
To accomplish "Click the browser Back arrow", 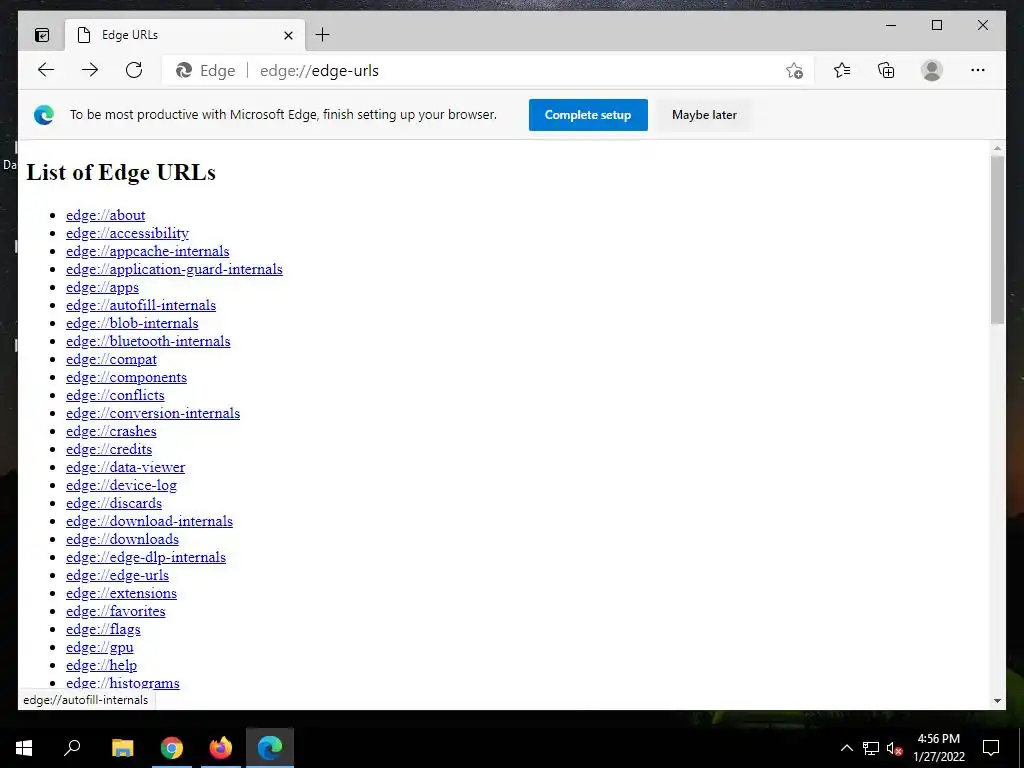I will pyautogui.click(x=46, y=70).
